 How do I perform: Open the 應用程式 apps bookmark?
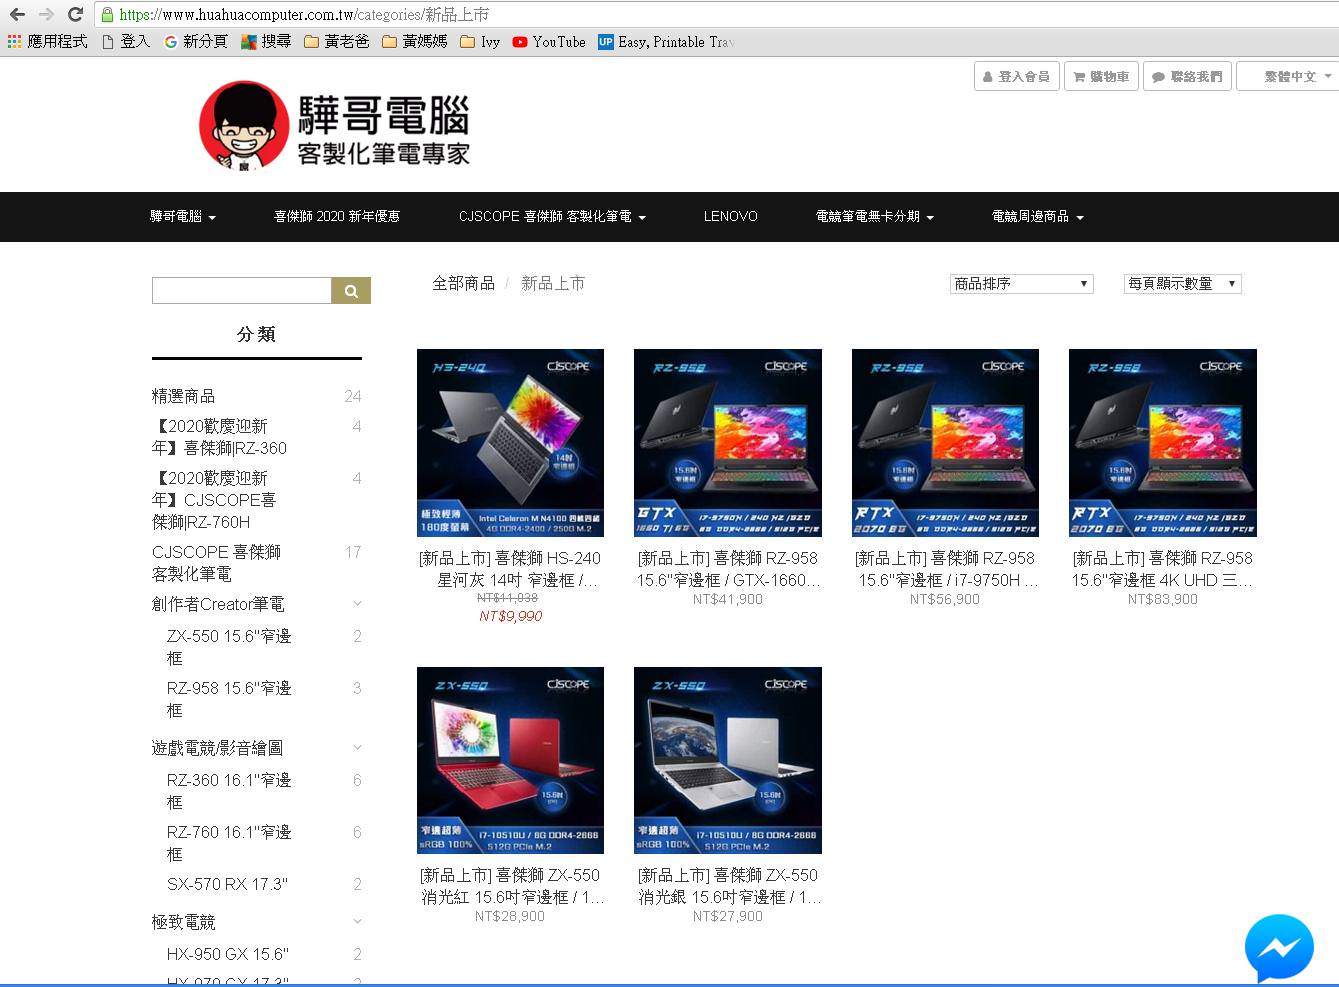(47, 42)
